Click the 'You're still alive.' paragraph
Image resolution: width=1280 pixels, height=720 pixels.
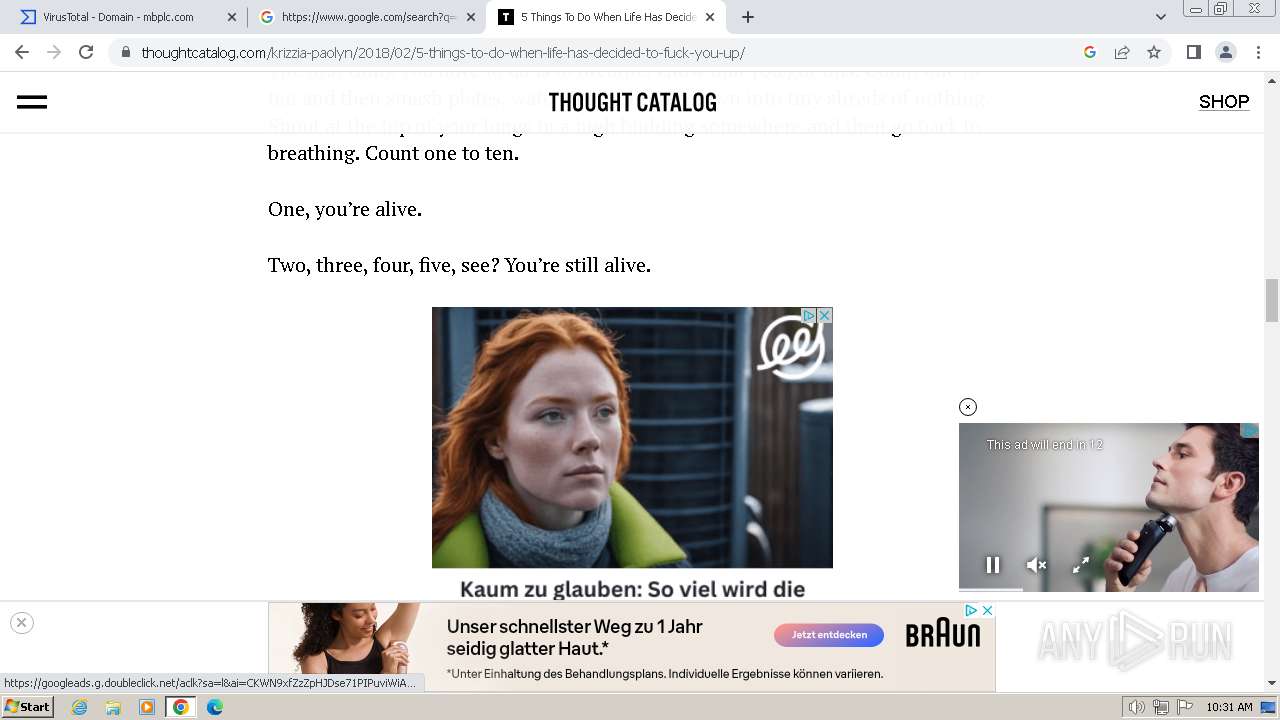click(459, 265)
